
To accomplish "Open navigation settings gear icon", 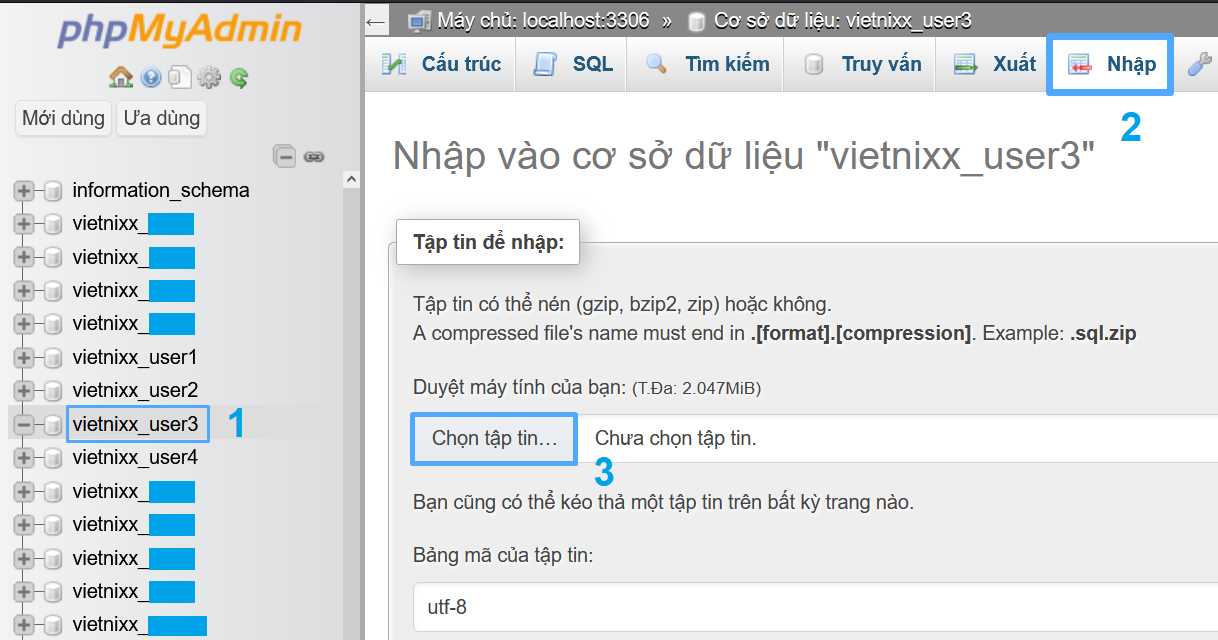I will click(209, 77).
